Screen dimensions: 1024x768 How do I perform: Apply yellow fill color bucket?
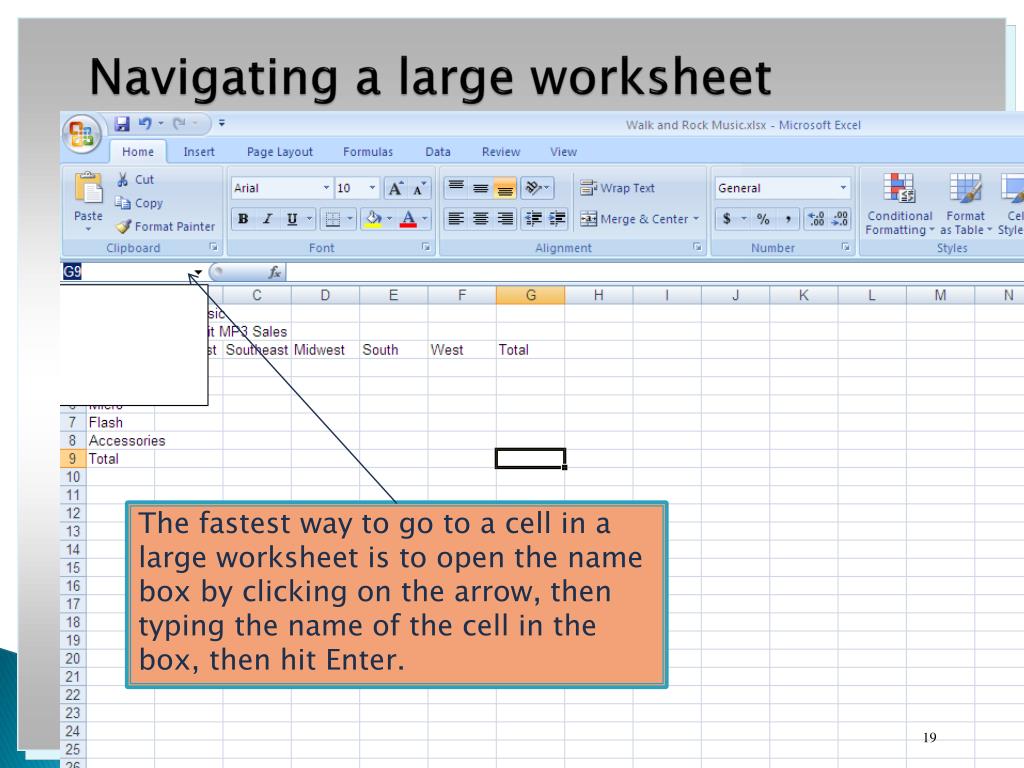click(x=374, y=219)
